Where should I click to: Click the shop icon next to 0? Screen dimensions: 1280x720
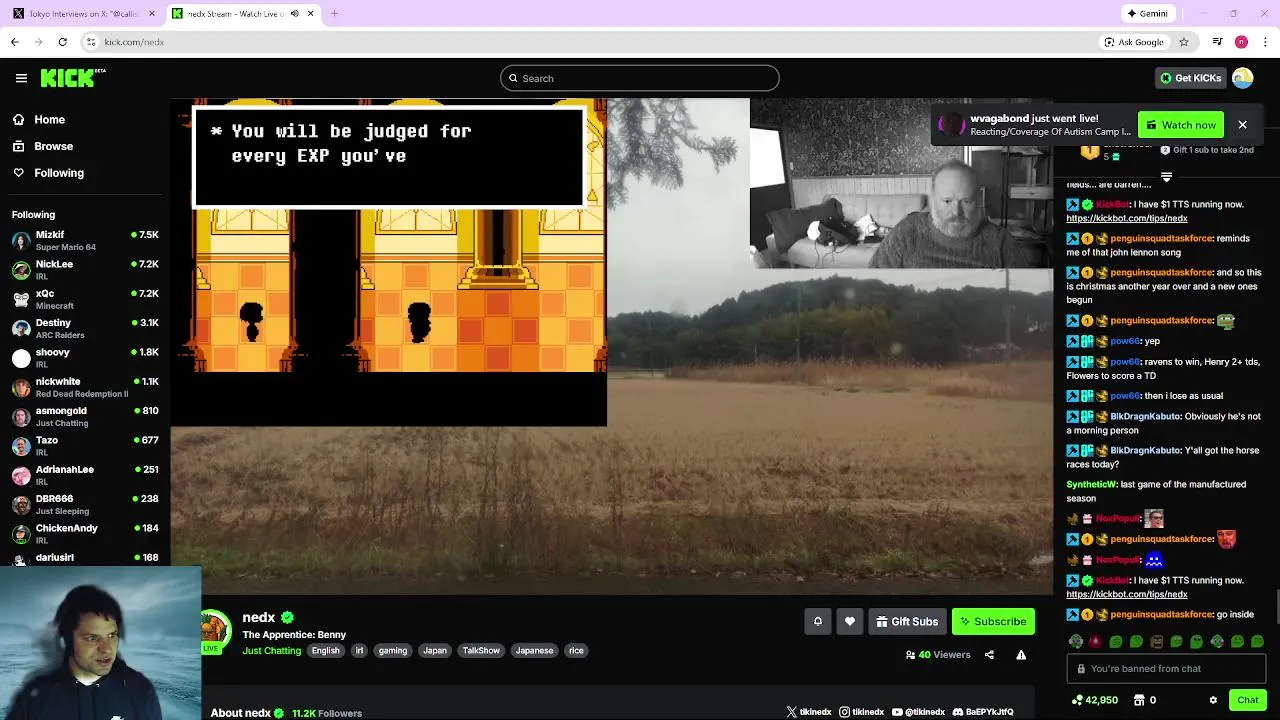(x=1138, y=700)
